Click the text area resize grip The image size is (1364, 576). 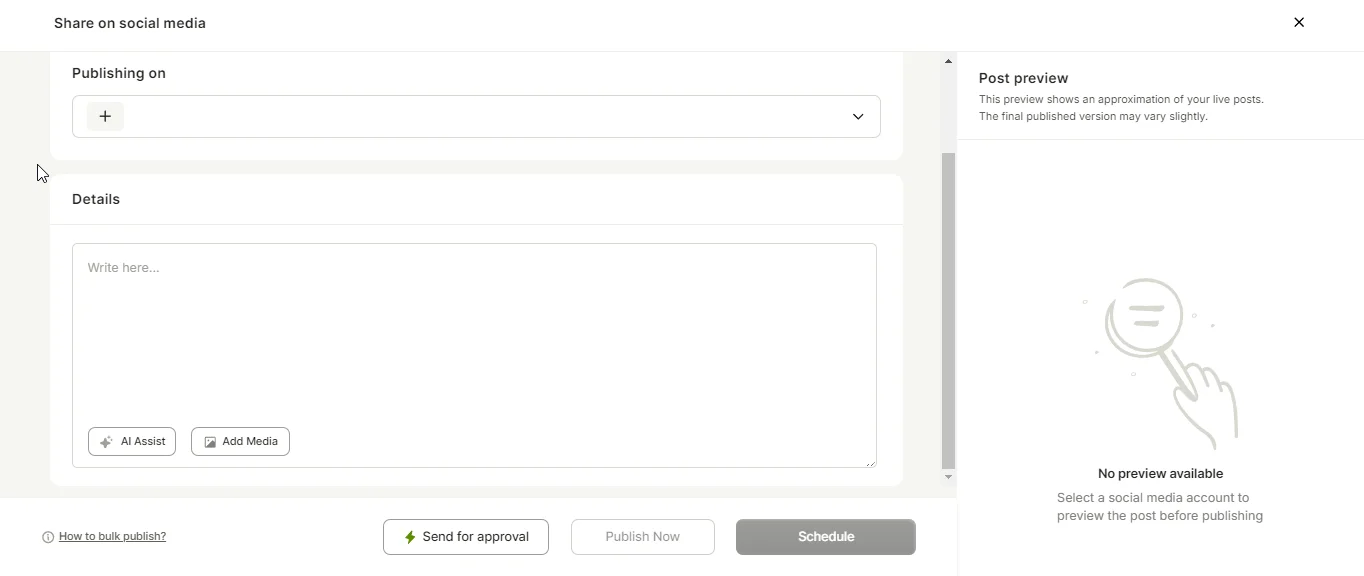pyautogui.click(x=871, y=462)
